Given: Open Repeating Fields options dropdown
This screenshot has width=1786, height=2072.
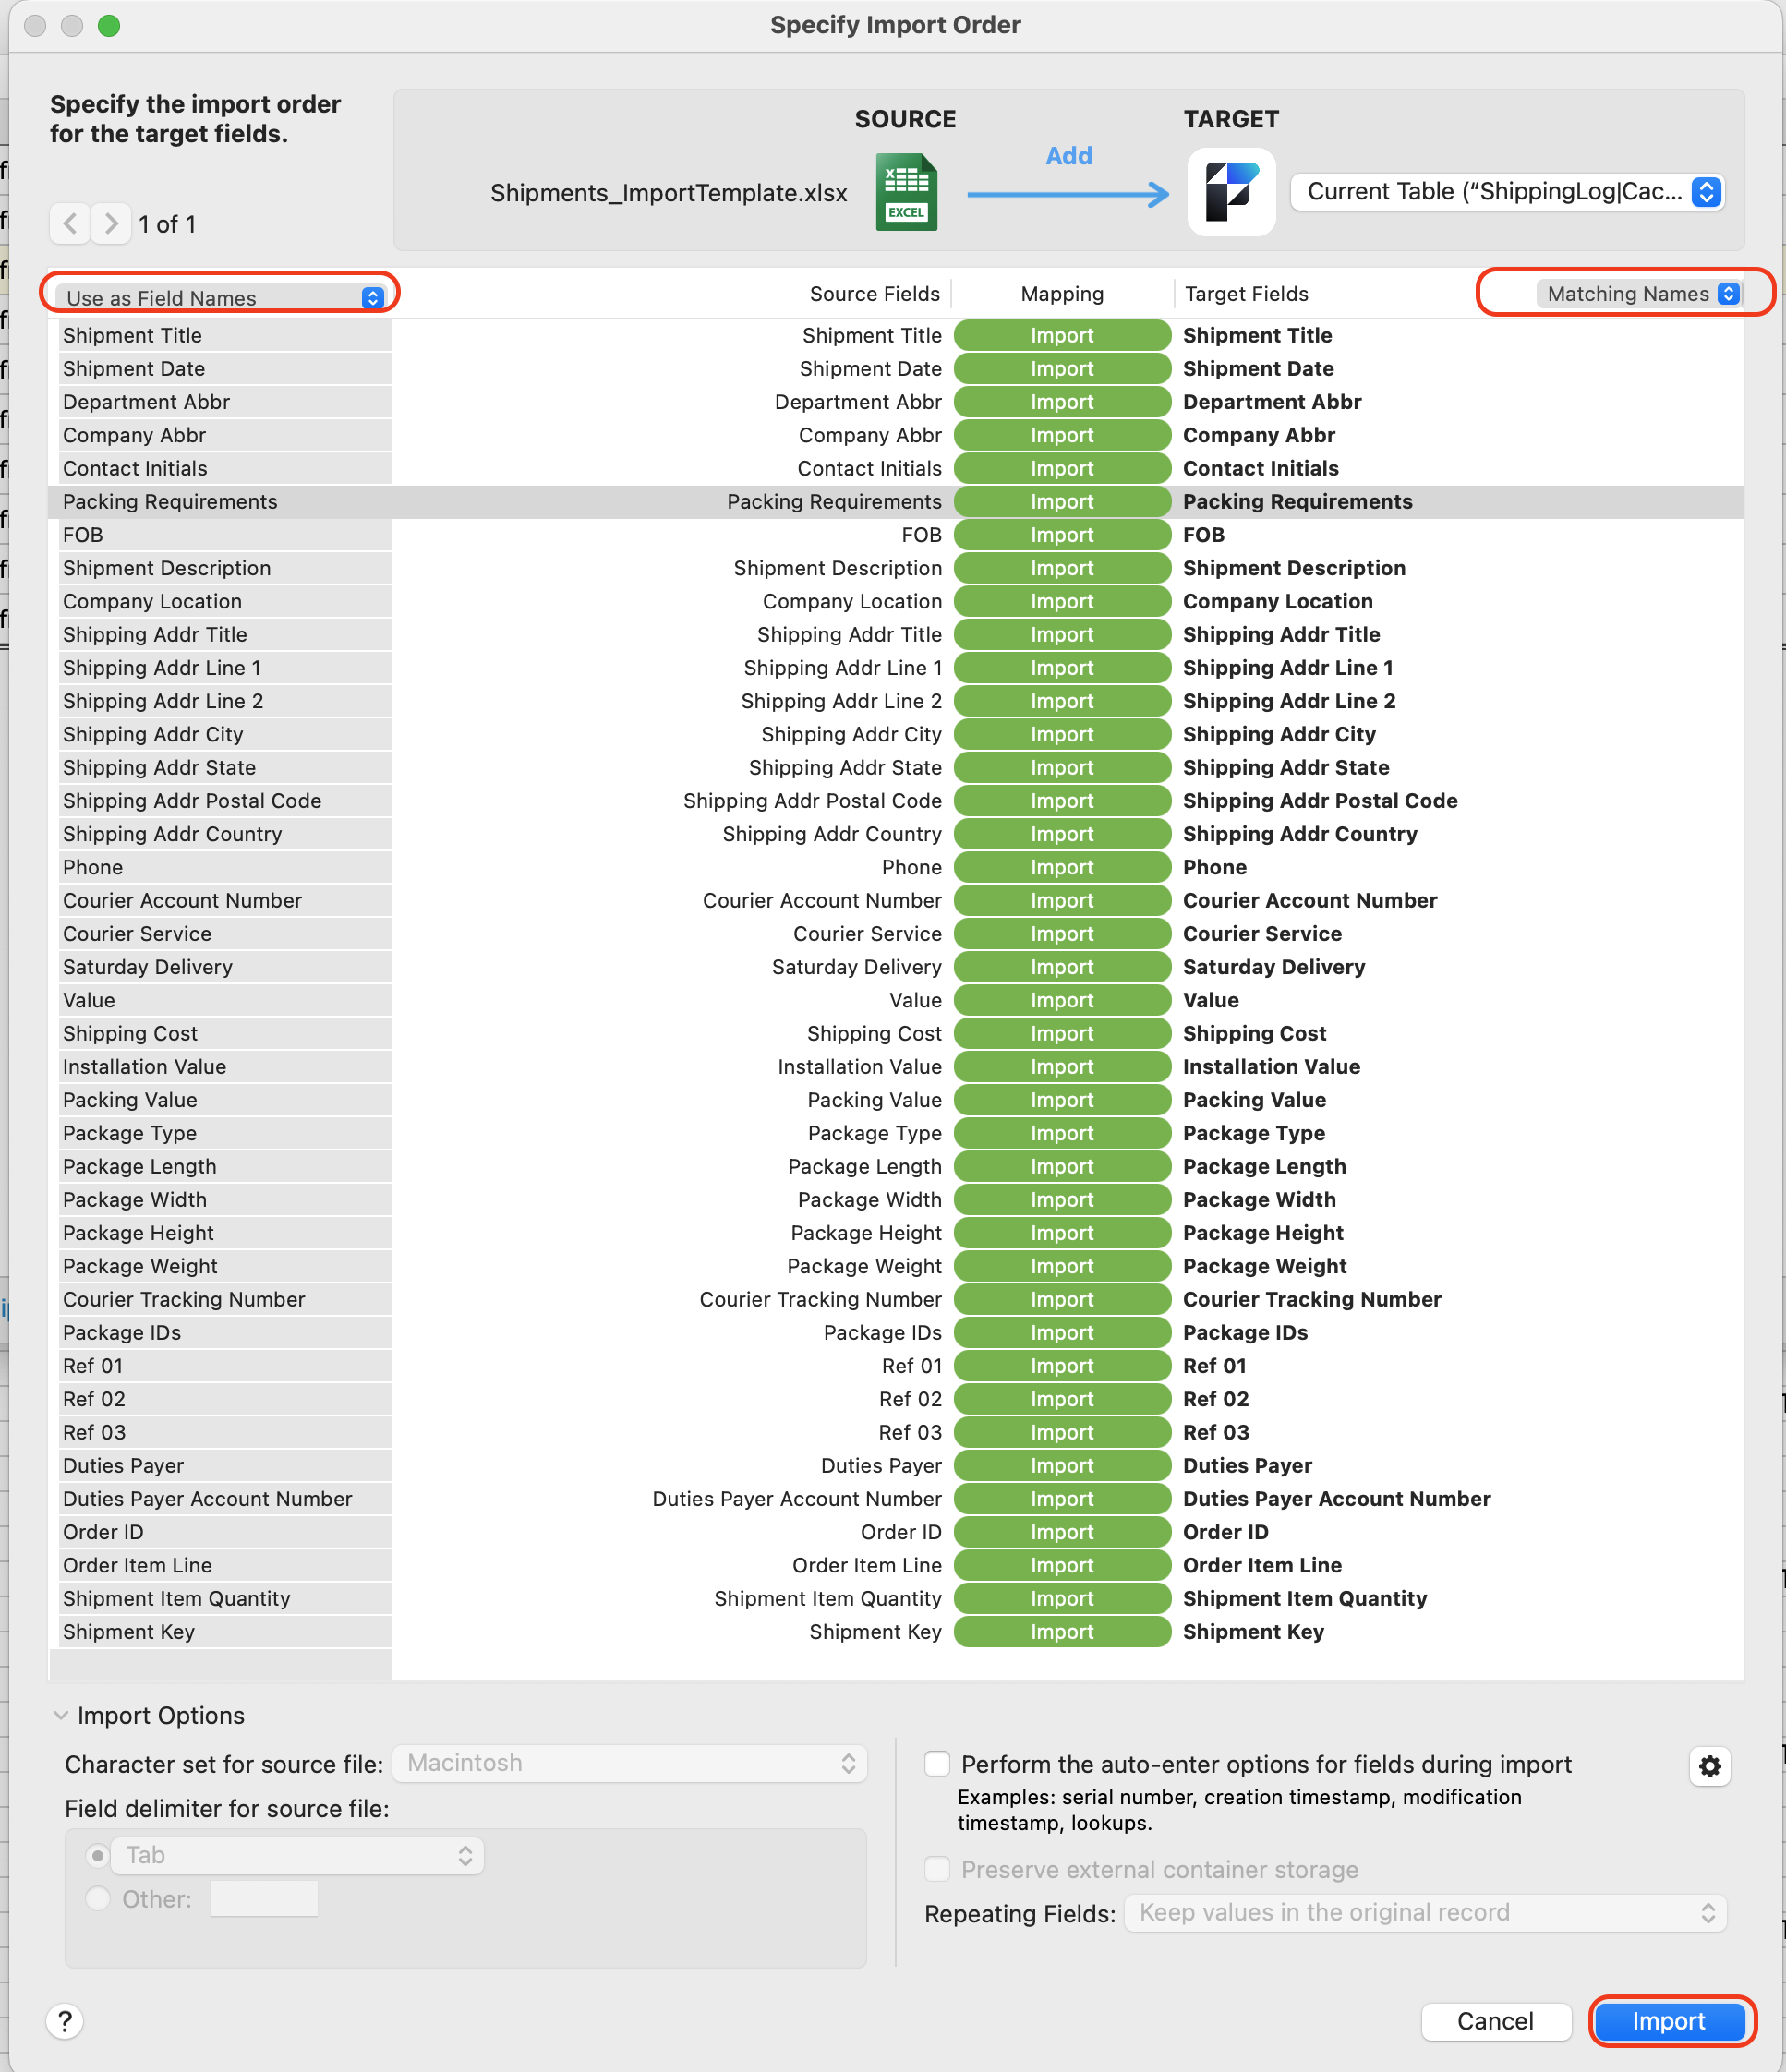Looking at the screenshot, I should tap(1426, 1913).
